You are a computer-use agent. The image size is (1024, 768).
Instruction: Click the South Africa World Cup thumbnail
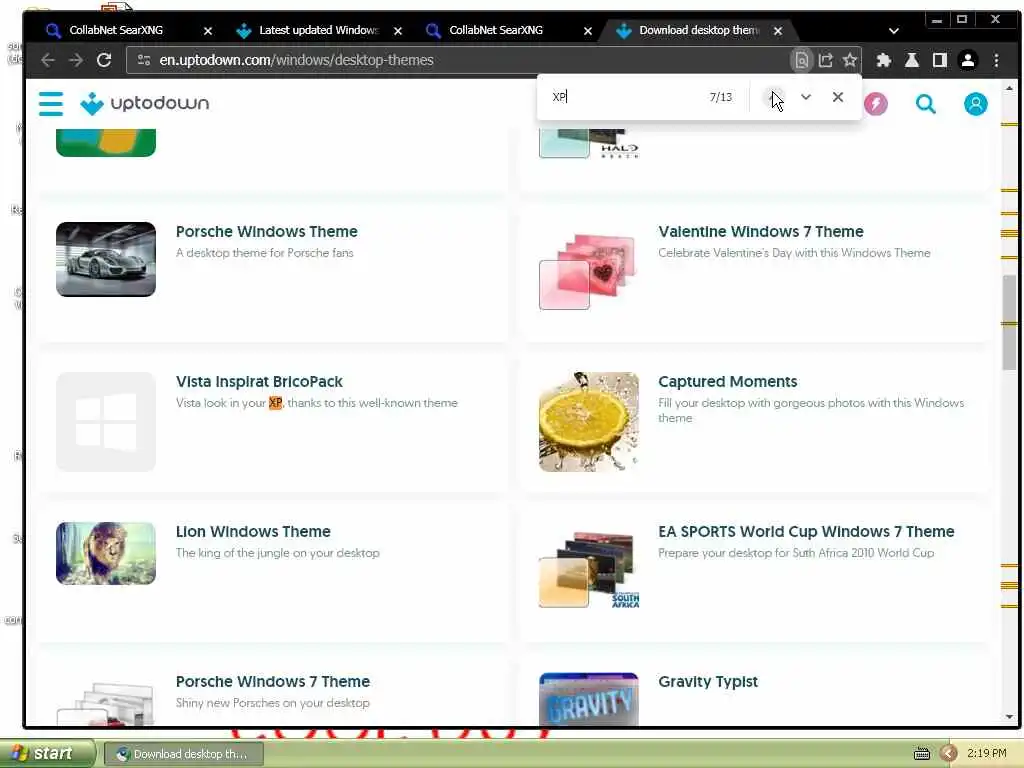[589, 569]
